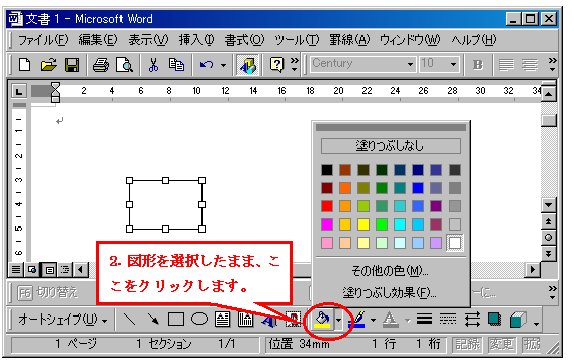Select the Oval drawing tool
This screenshot has width=574, height=364.
pos(199,319)
